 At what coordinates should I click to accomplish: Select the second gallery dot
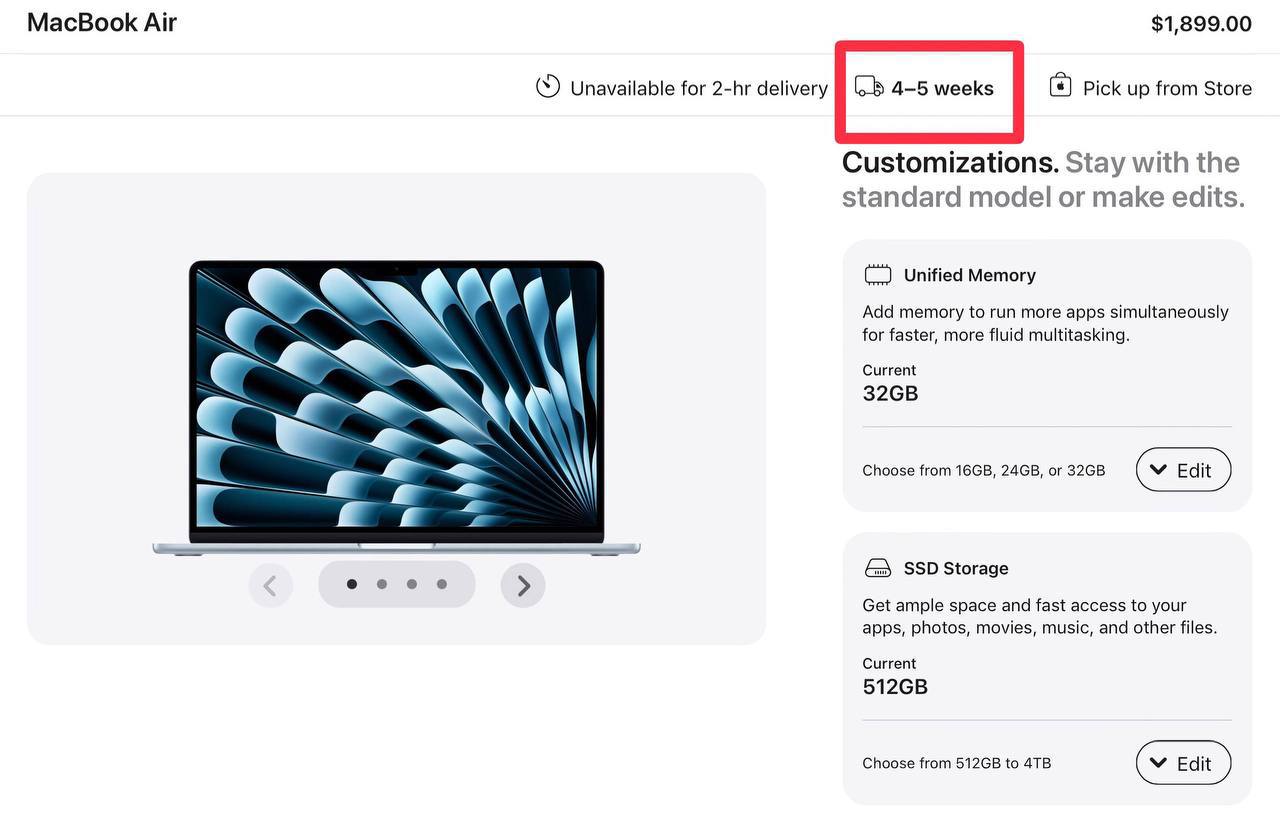pyautogui.click(x=381, y=584)
